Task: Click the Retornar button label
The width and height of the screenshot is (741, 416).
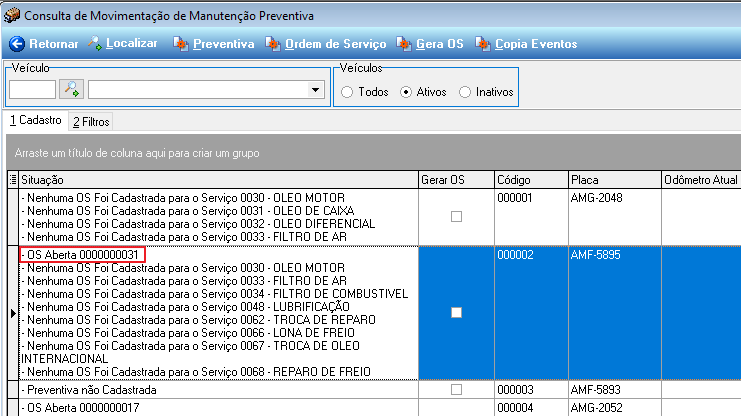Action: click(54, 44)
